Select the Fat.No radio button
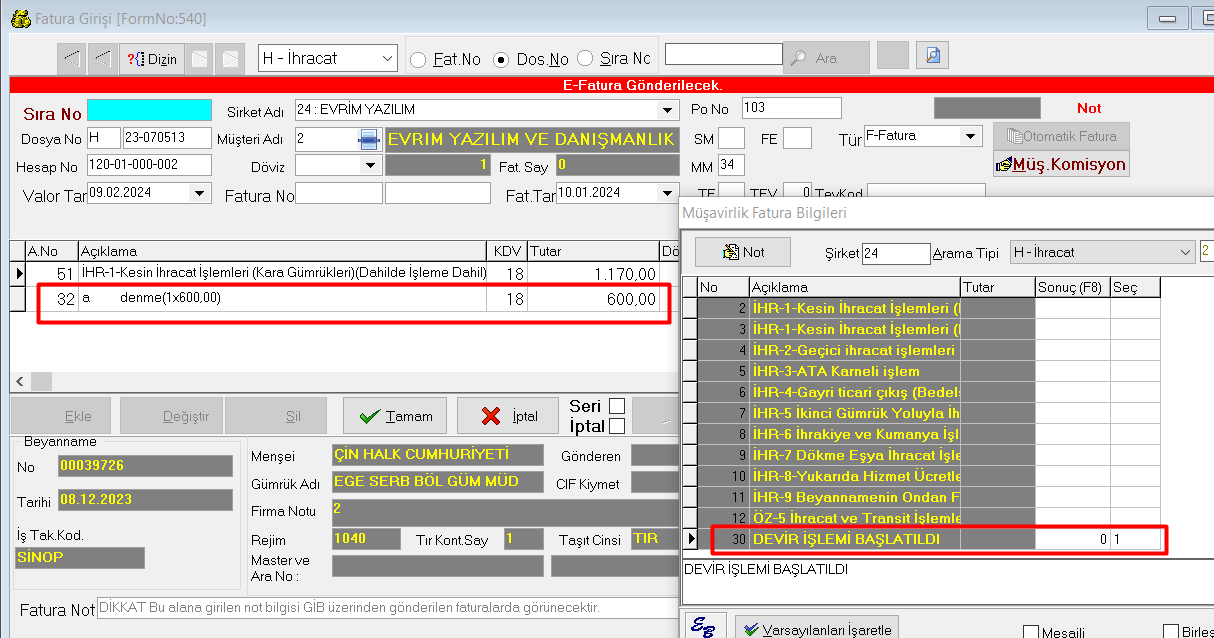 (x=418, y=59)
